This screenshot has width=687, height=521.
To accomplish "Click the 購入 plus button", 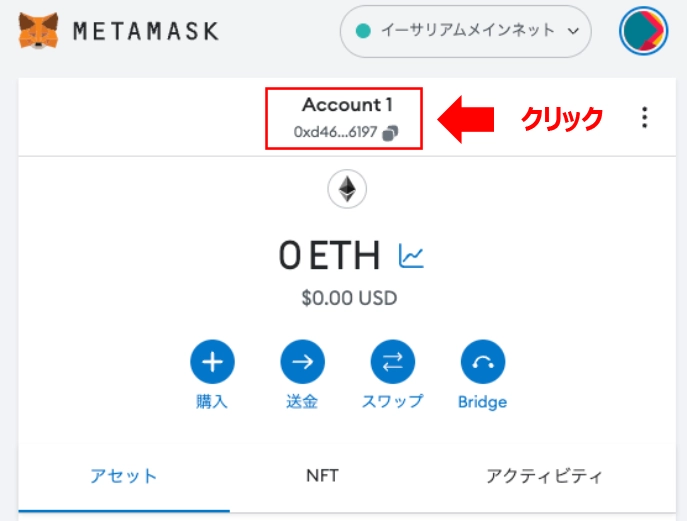I will click(x=212, y=362).
